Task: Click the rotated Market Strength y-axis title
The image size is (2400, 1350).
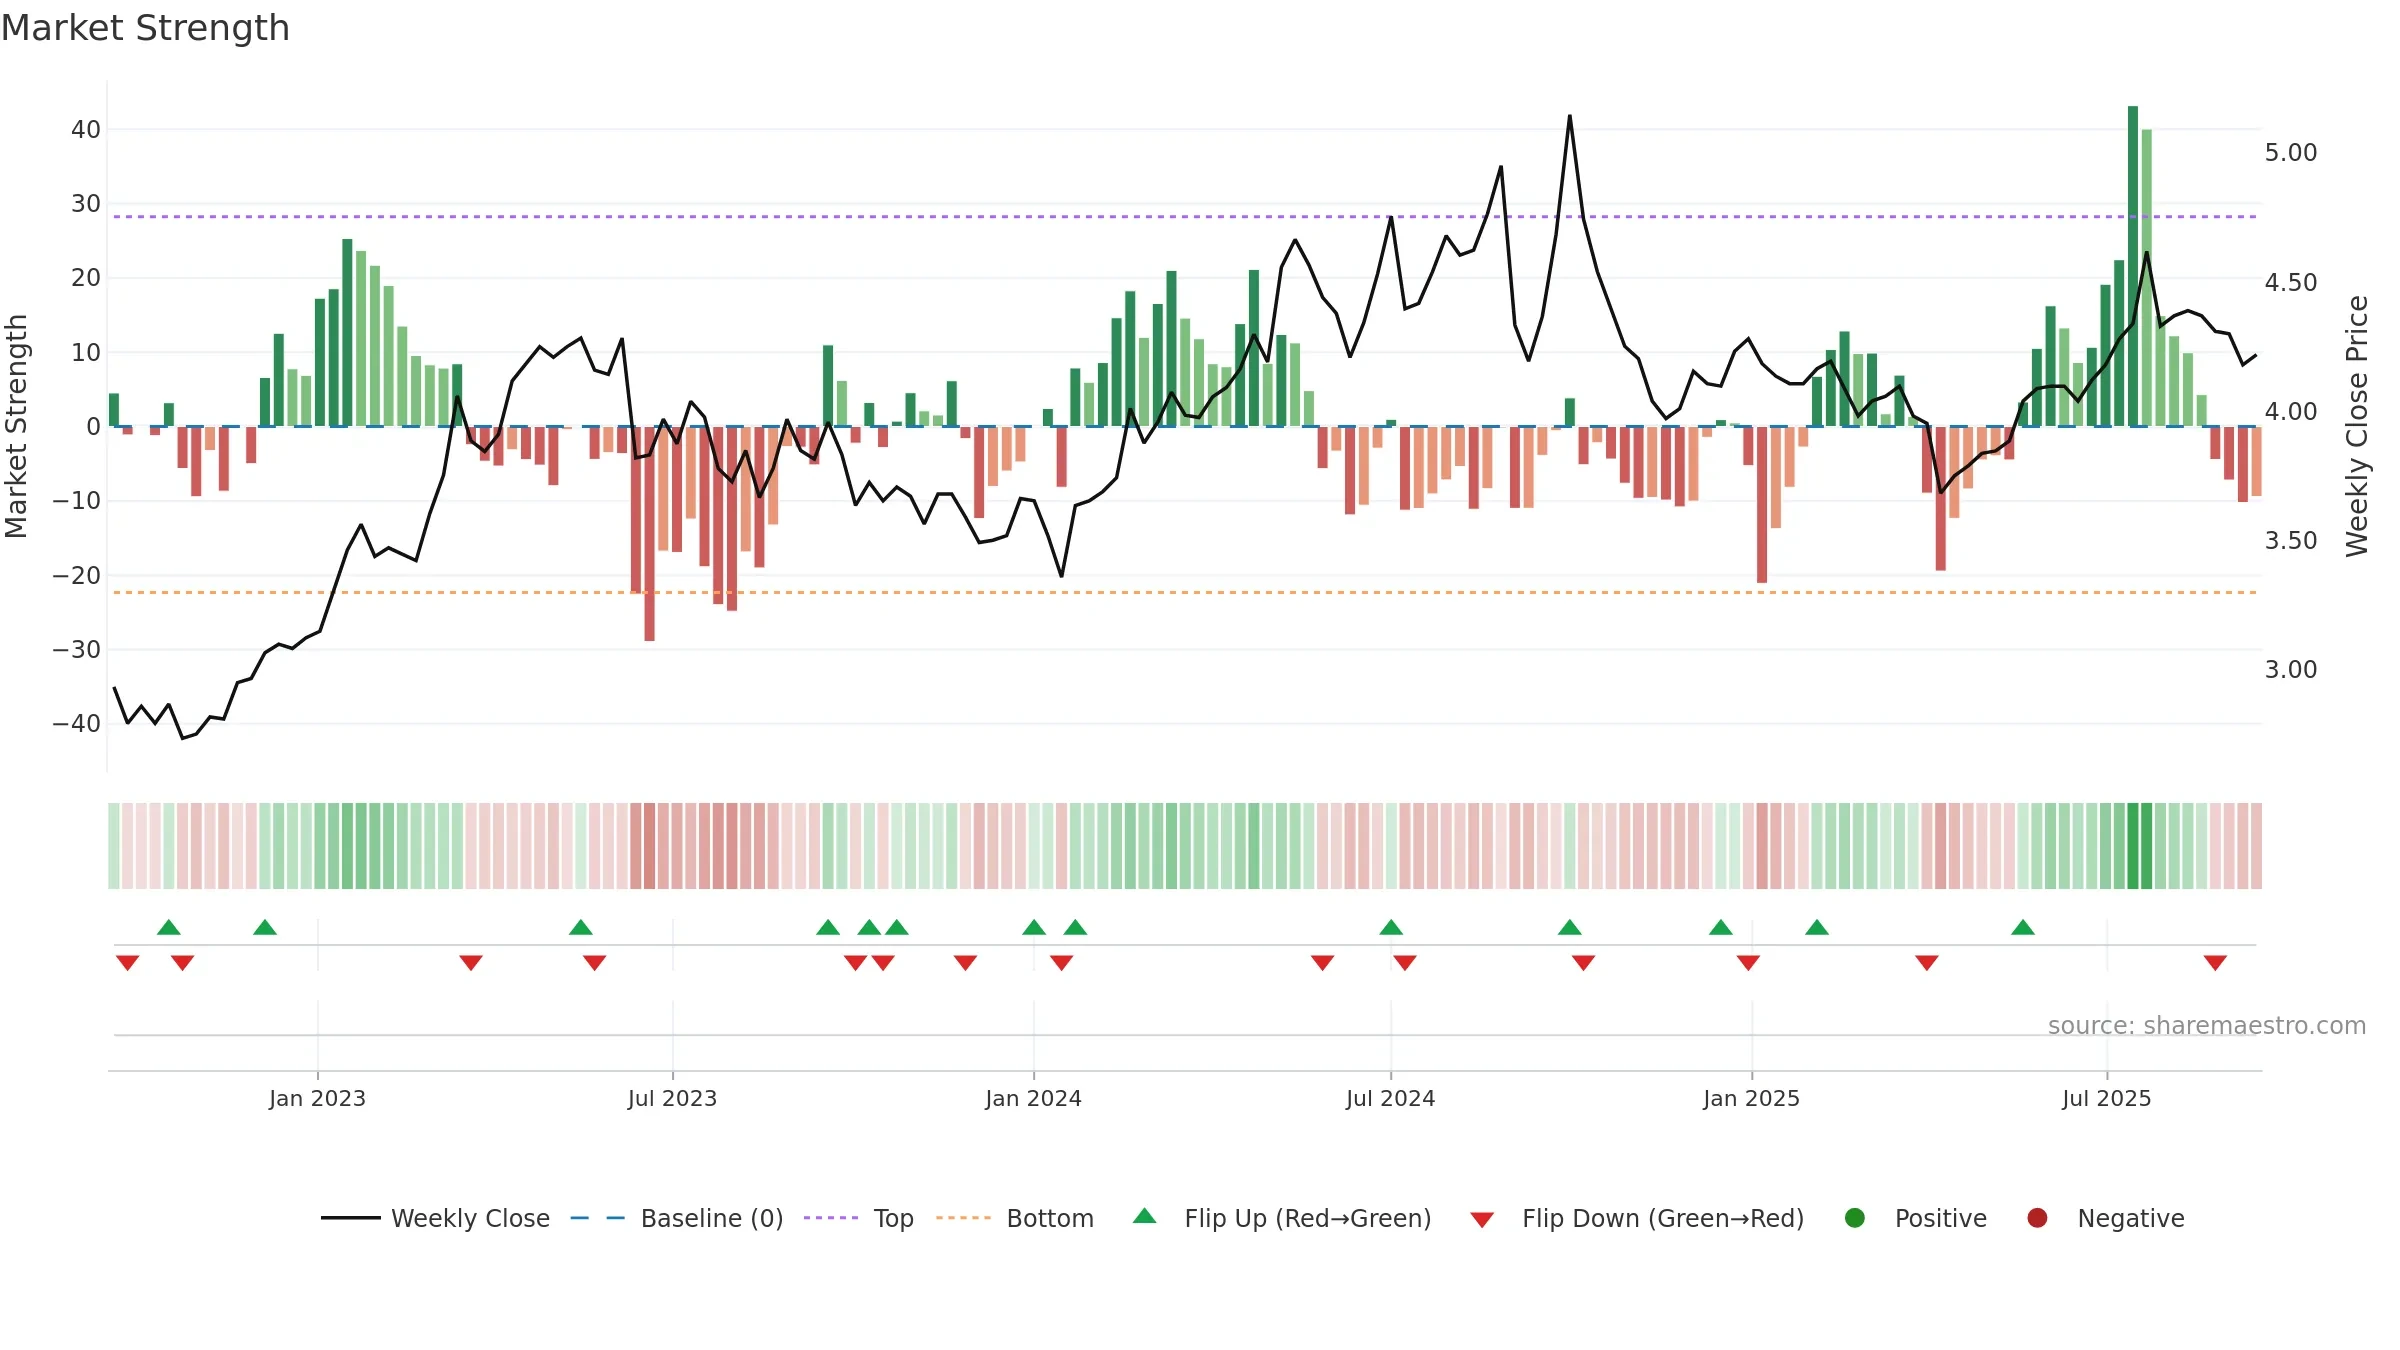Action: (x=17, y=426)
